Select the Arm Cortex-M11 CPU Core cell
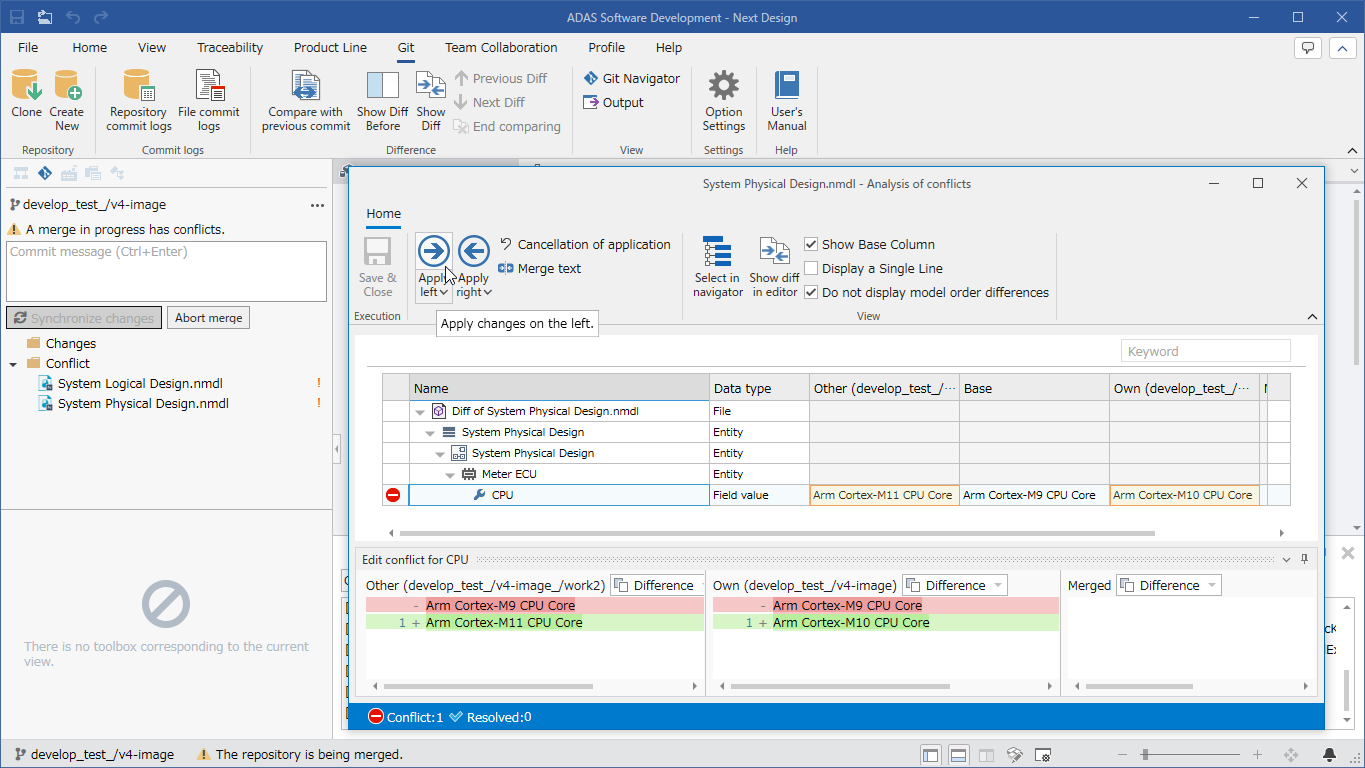The height and width of the screenshot is (768, 1365). point(884,495)
